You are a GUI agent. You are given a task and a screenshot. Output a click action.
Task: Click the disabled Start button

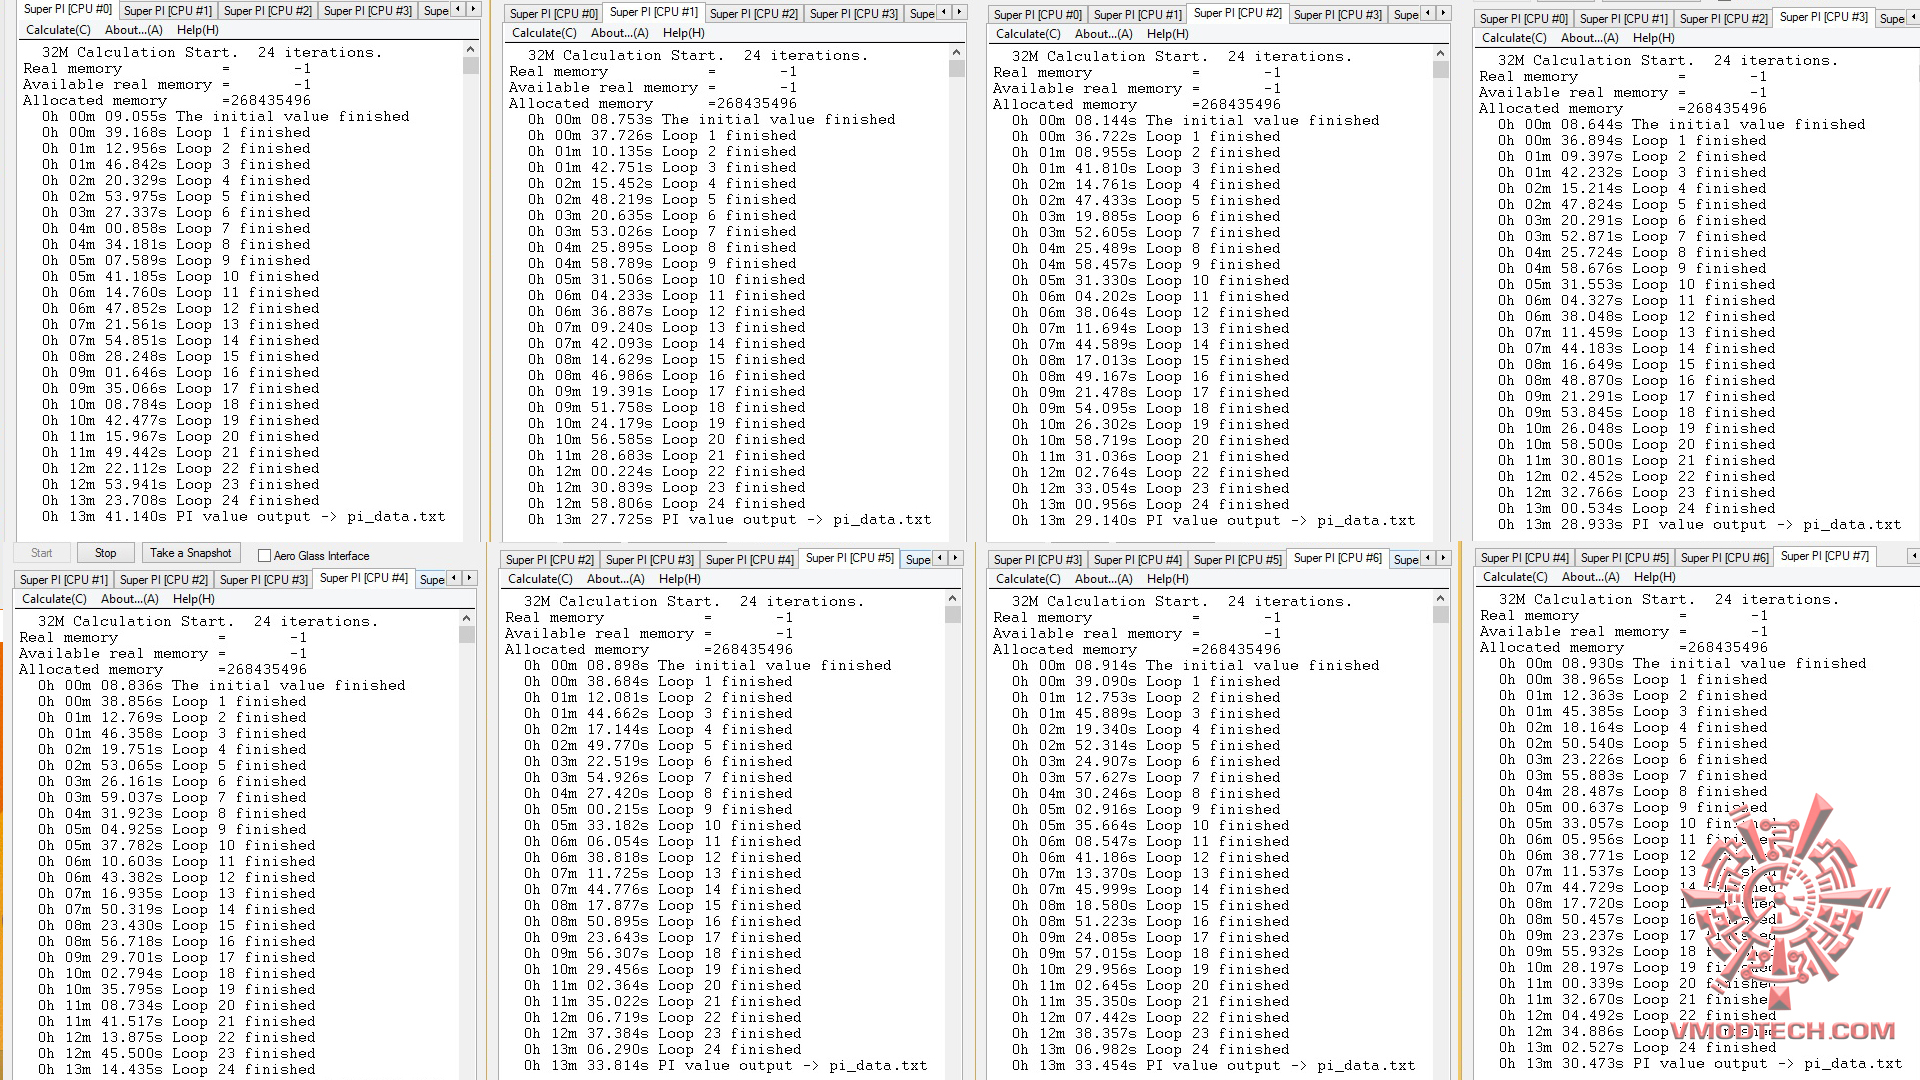(42, 553)
